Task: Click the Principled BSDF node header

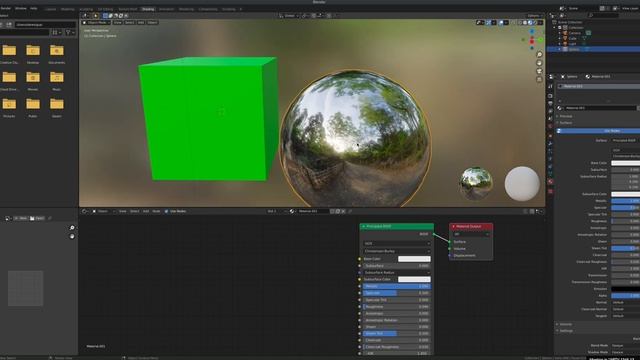Action: click(397, 227)
